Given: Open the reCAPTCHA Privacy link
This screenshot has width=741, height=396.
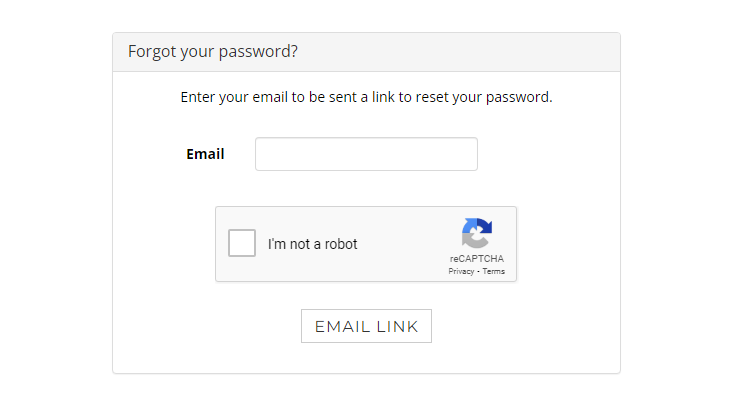Looking at the screenshot, I should [461, 271].
